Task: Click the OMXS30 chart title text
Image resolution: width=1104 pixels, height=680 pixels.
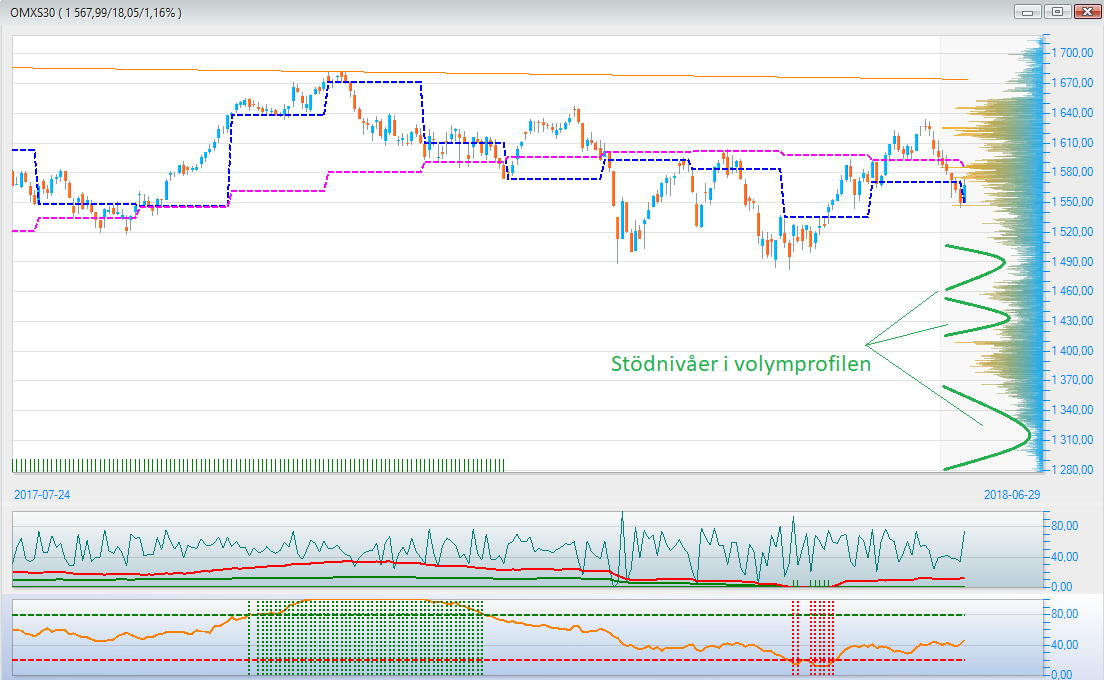Action: 96,13
